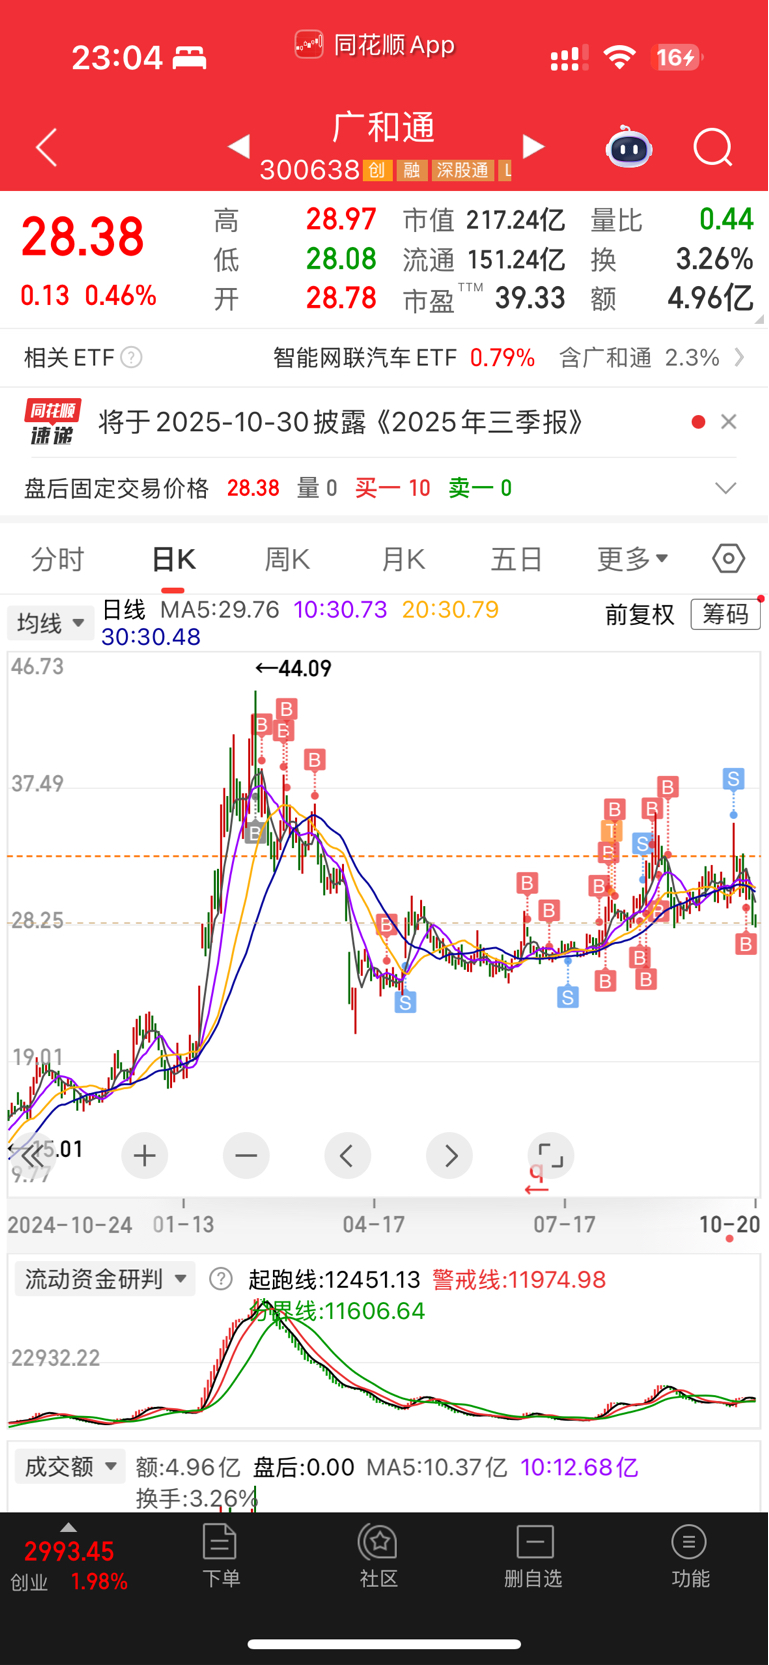
Task: Open fullscreen chart view
Action: pos(551,1156)
